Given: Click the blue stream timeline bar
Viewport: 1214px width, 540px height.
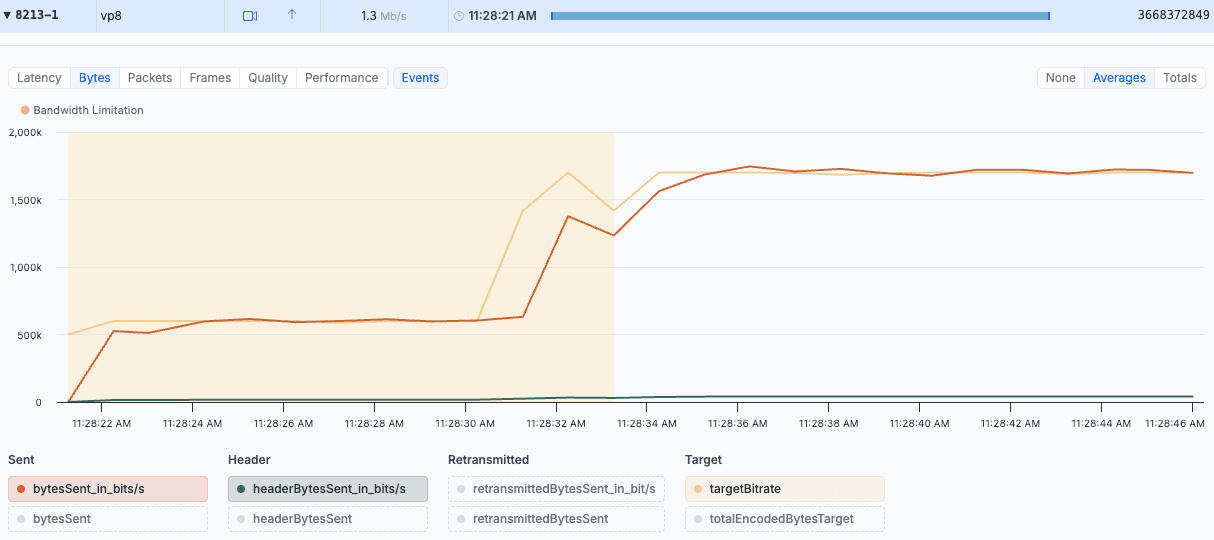Looking at the screenshot, I should click(800, 16).
